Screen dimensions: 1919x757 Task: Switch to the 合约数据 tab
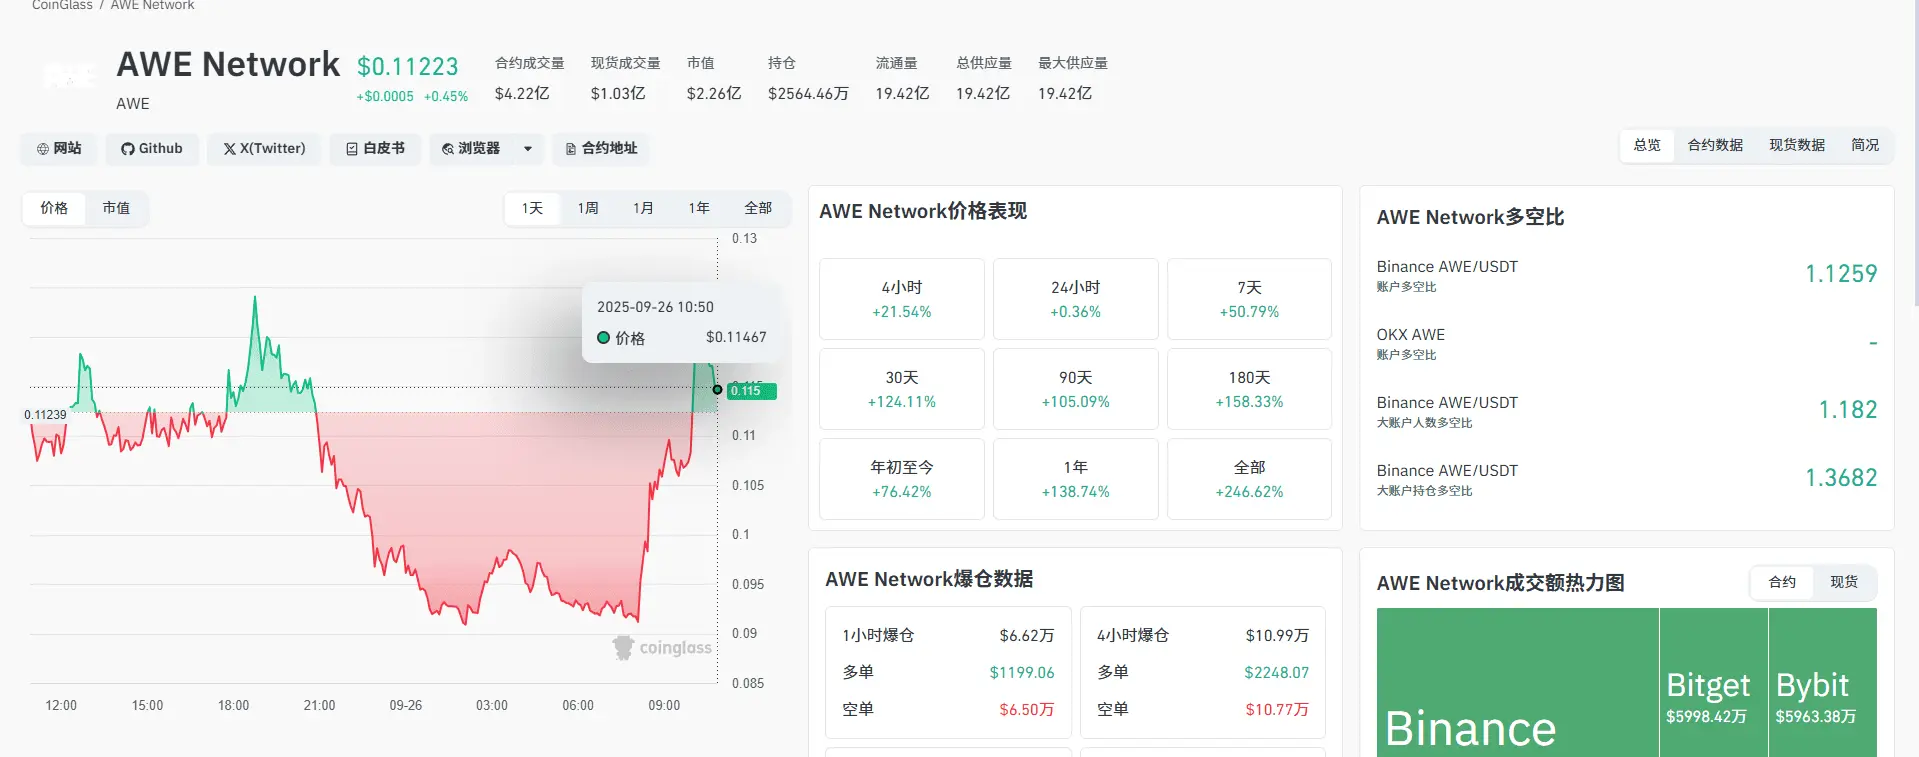[1715, 145]
